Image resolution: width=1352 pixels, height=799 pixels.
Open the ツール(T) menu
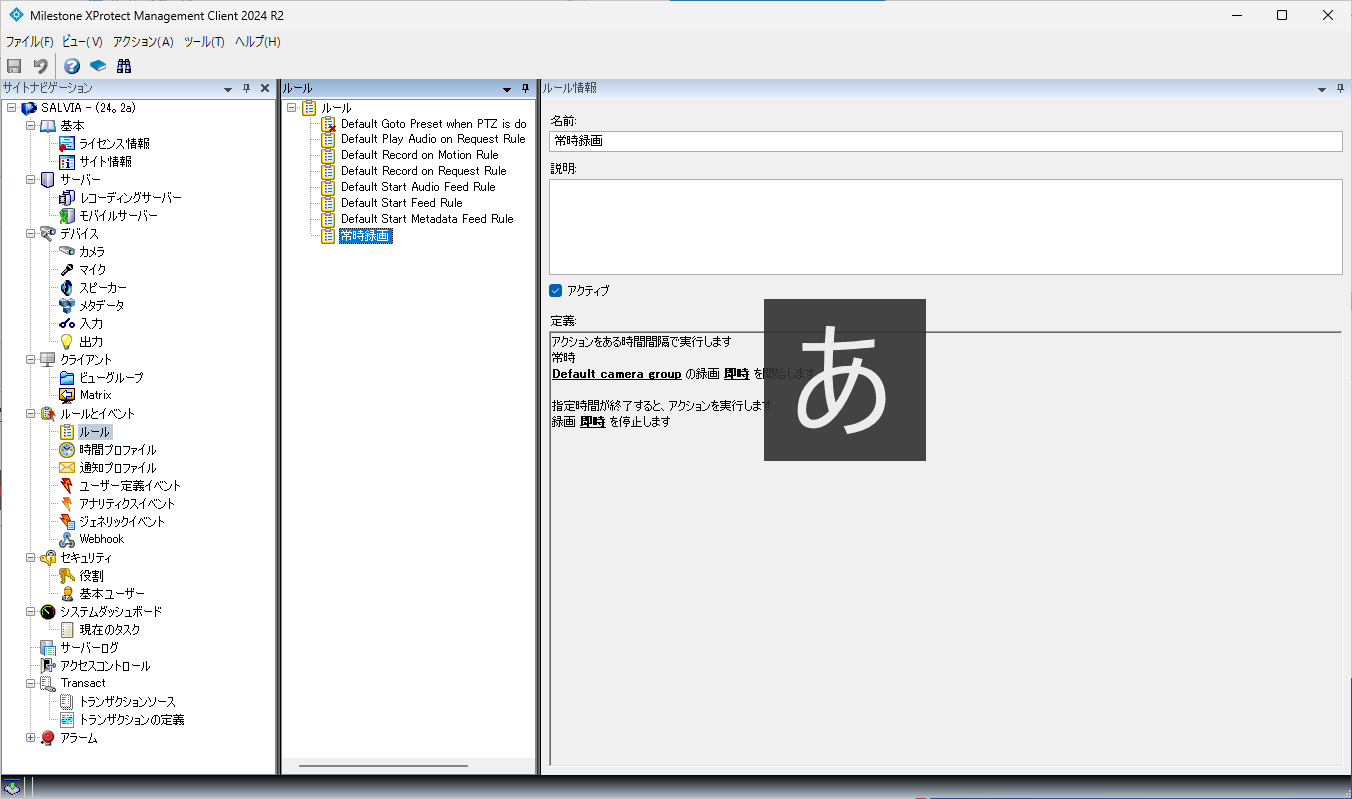[x=204, y=42]
